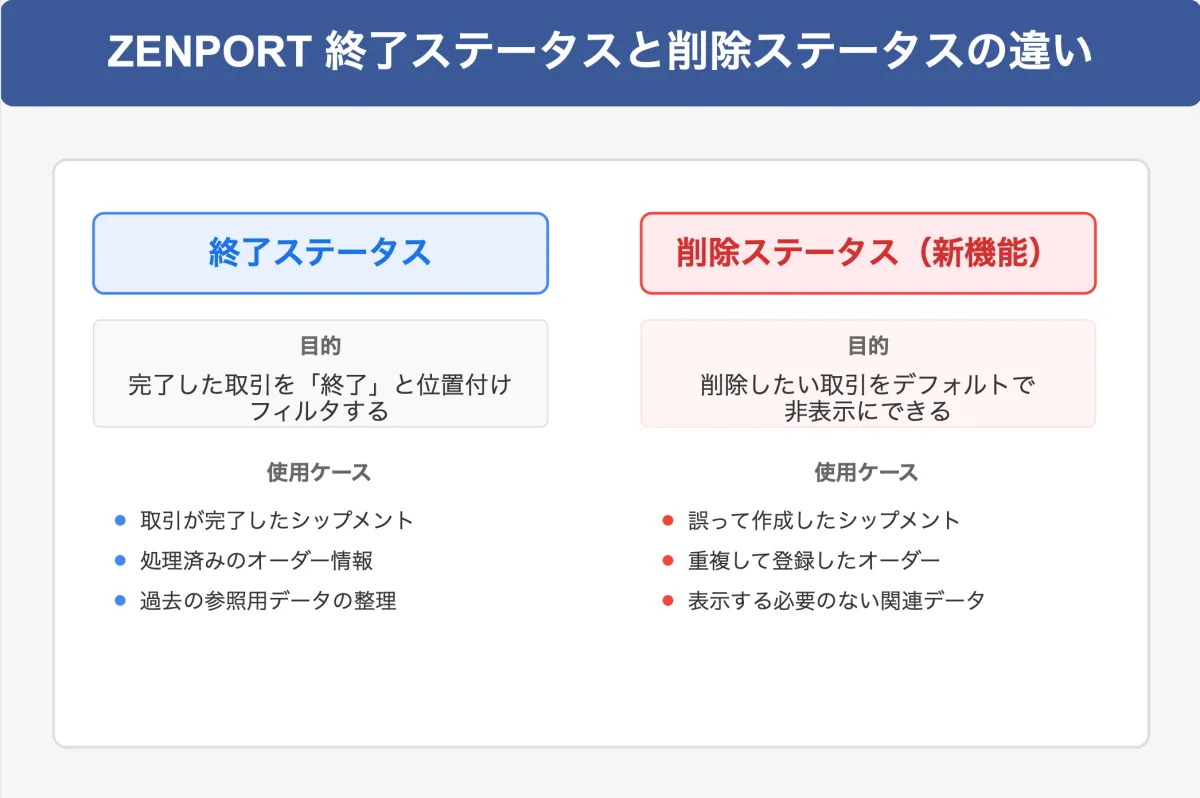1200x798 pixels.
Task: Click the blue bullet beside 処理済みのオーダー情報
Action: pyautogui.click(x=120, y=560)
